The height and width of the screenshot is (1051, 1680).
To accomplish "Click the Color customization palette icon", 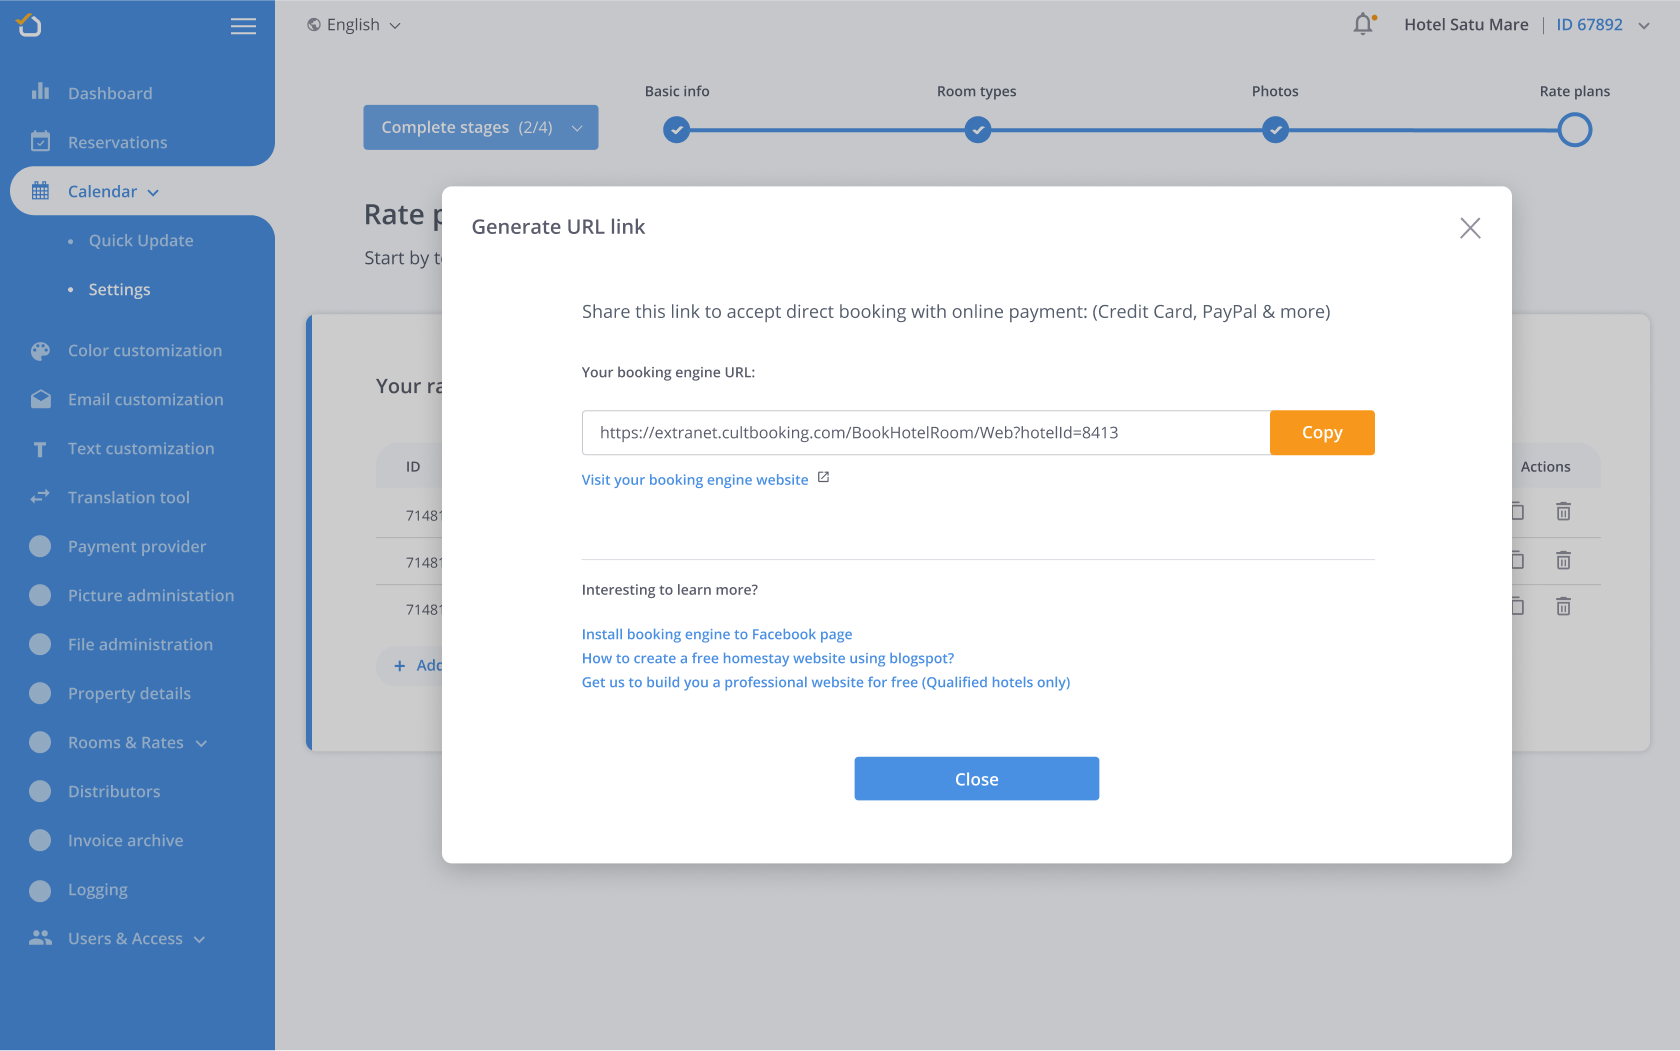I will point(40,351).
